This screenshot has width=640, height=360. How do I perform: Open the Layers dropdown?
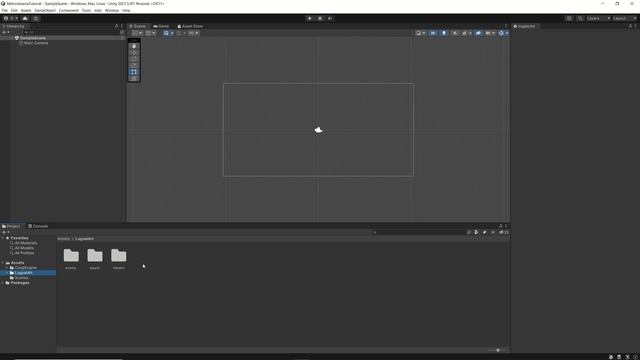click(598, 18)
